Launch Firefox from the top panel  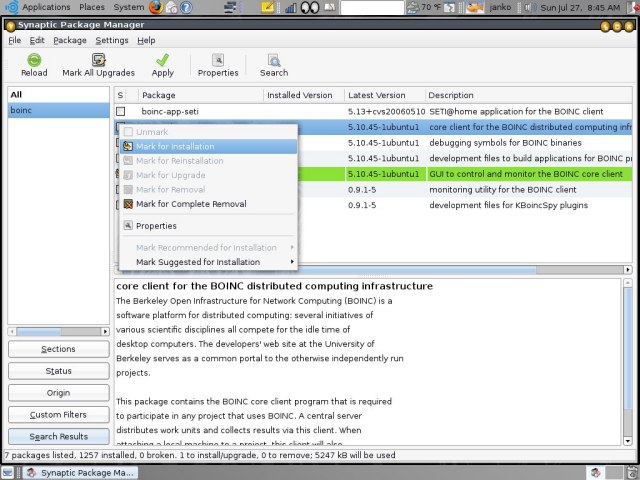click(156, 7)
